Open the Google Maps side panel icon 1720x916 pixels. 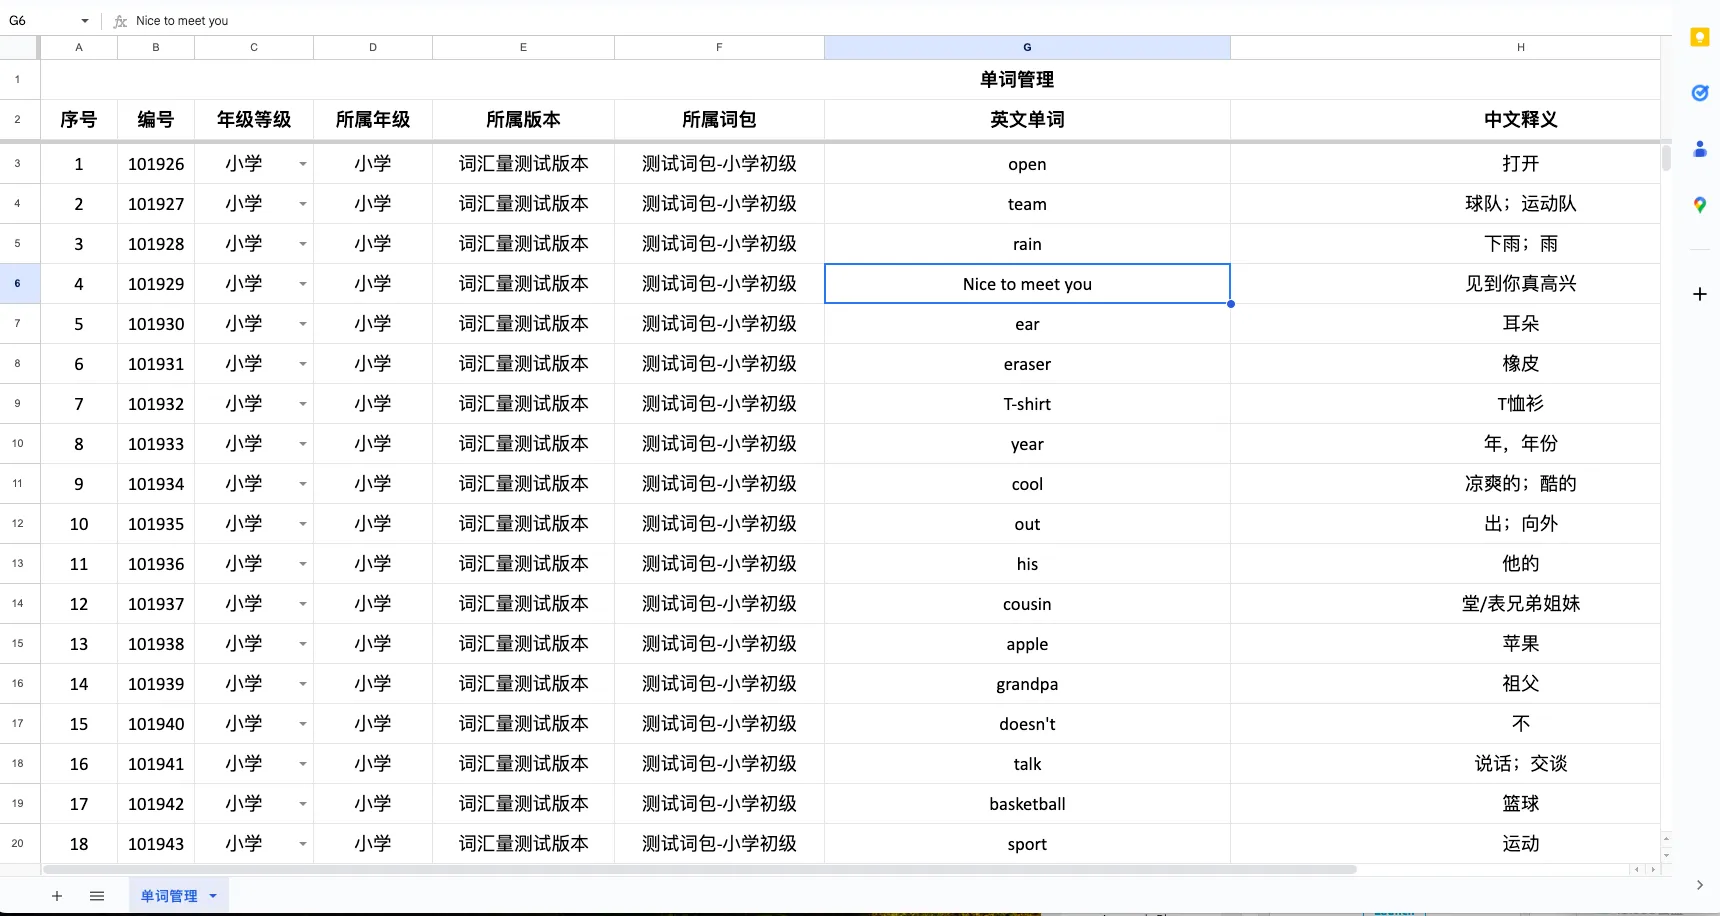[x=1699, y=205]
